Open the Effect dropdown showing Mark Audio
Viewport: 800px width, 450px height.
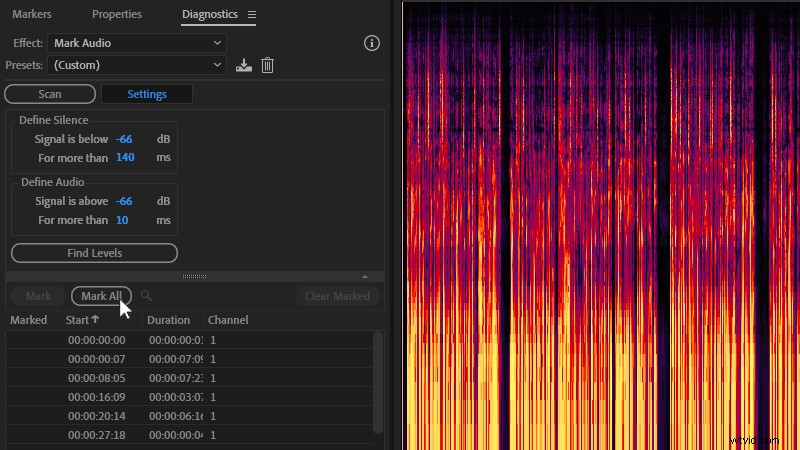[137, 43]
